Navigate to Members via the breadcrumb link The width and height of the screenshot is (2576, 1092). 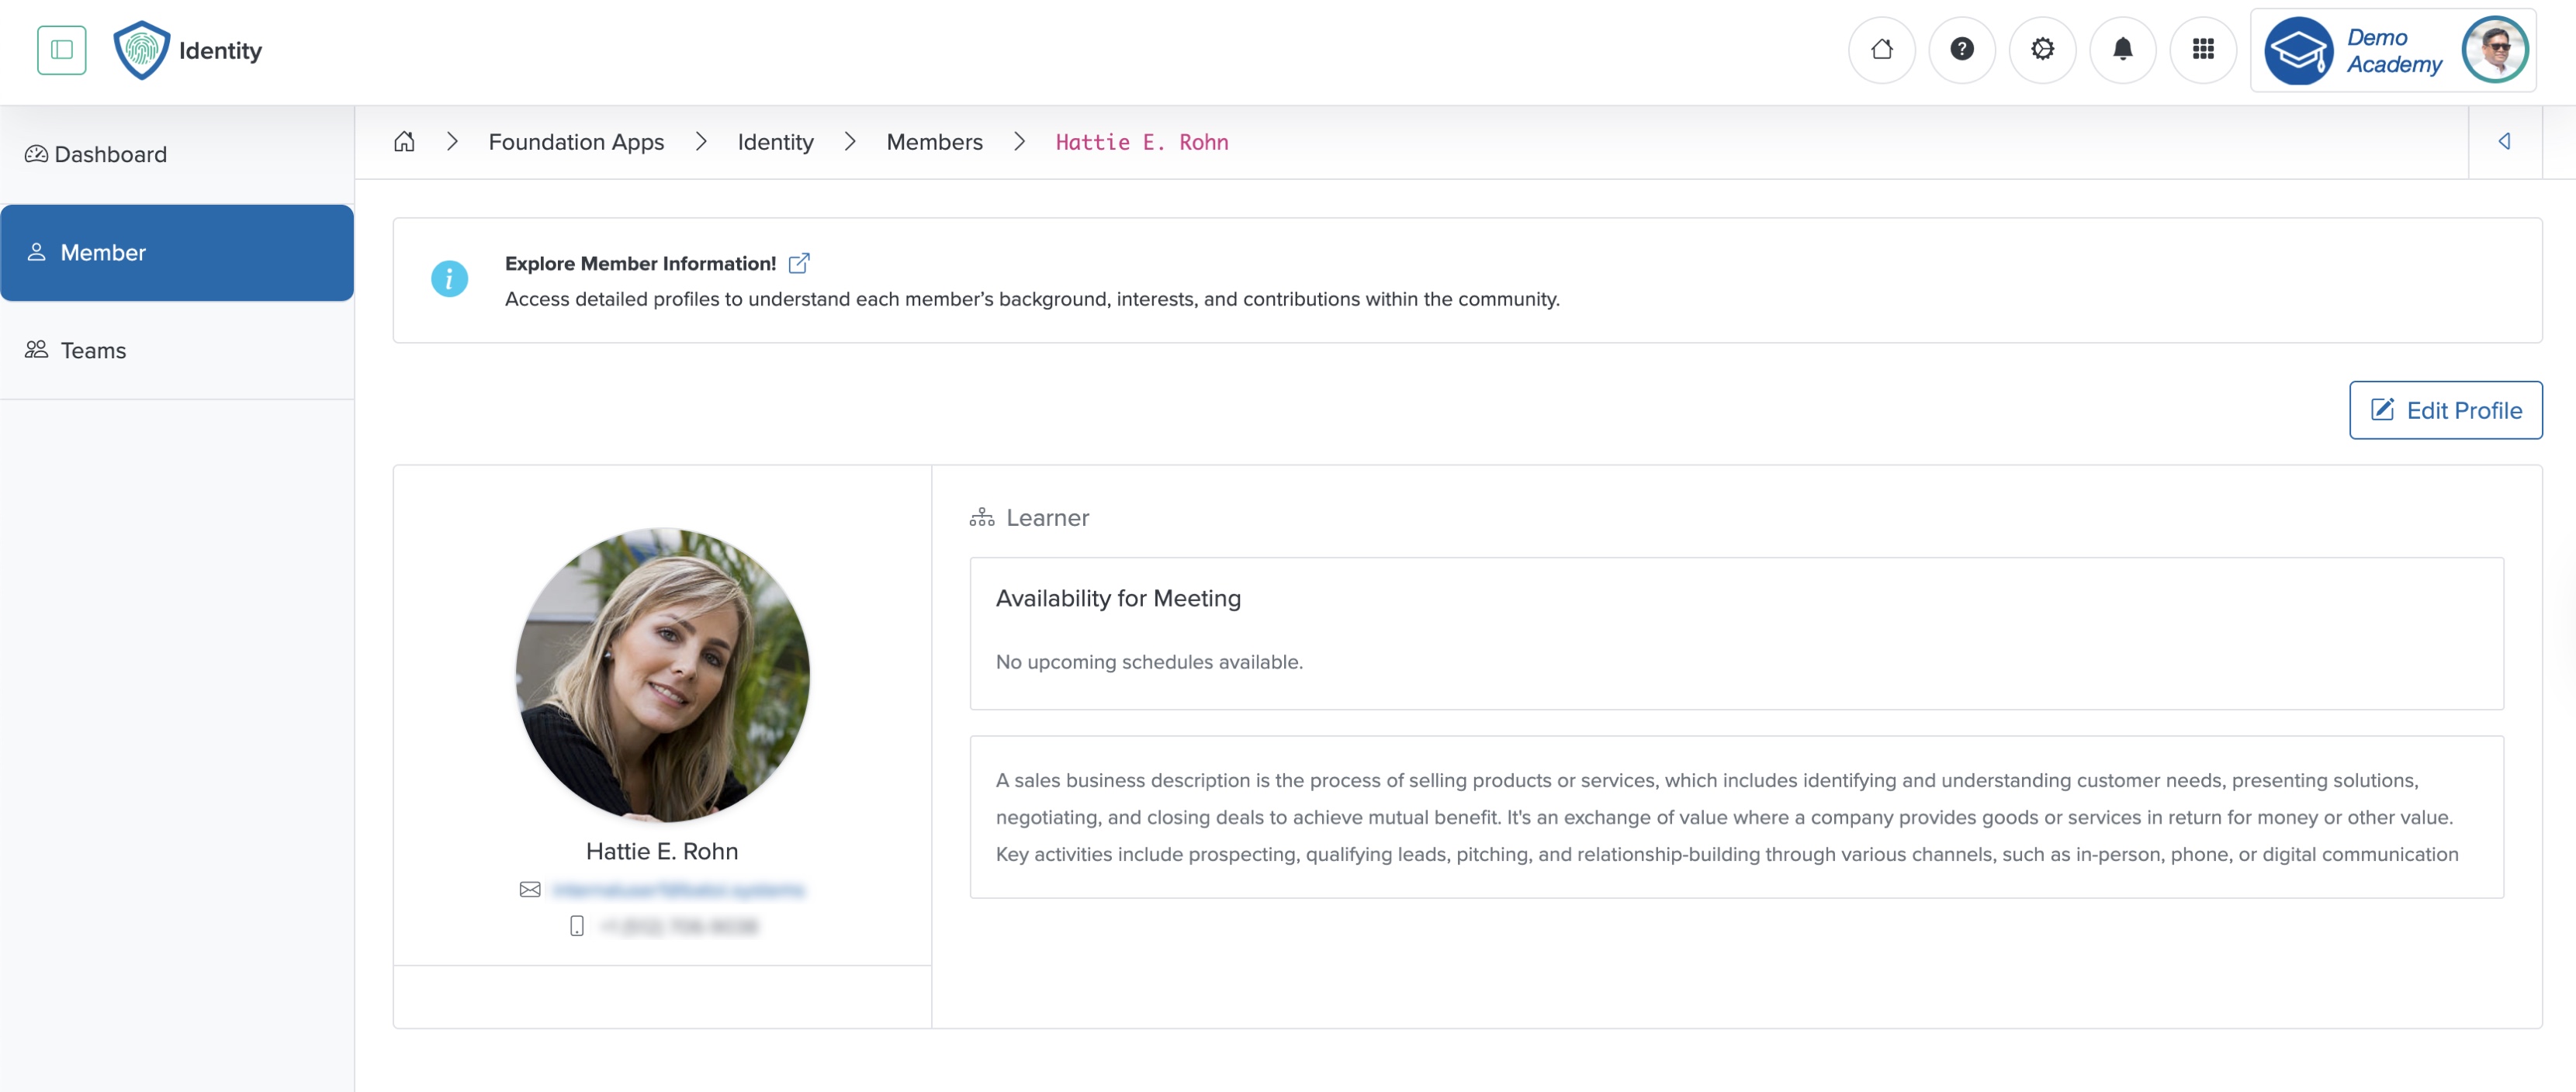pyautogui.click(x=934, y=141)
